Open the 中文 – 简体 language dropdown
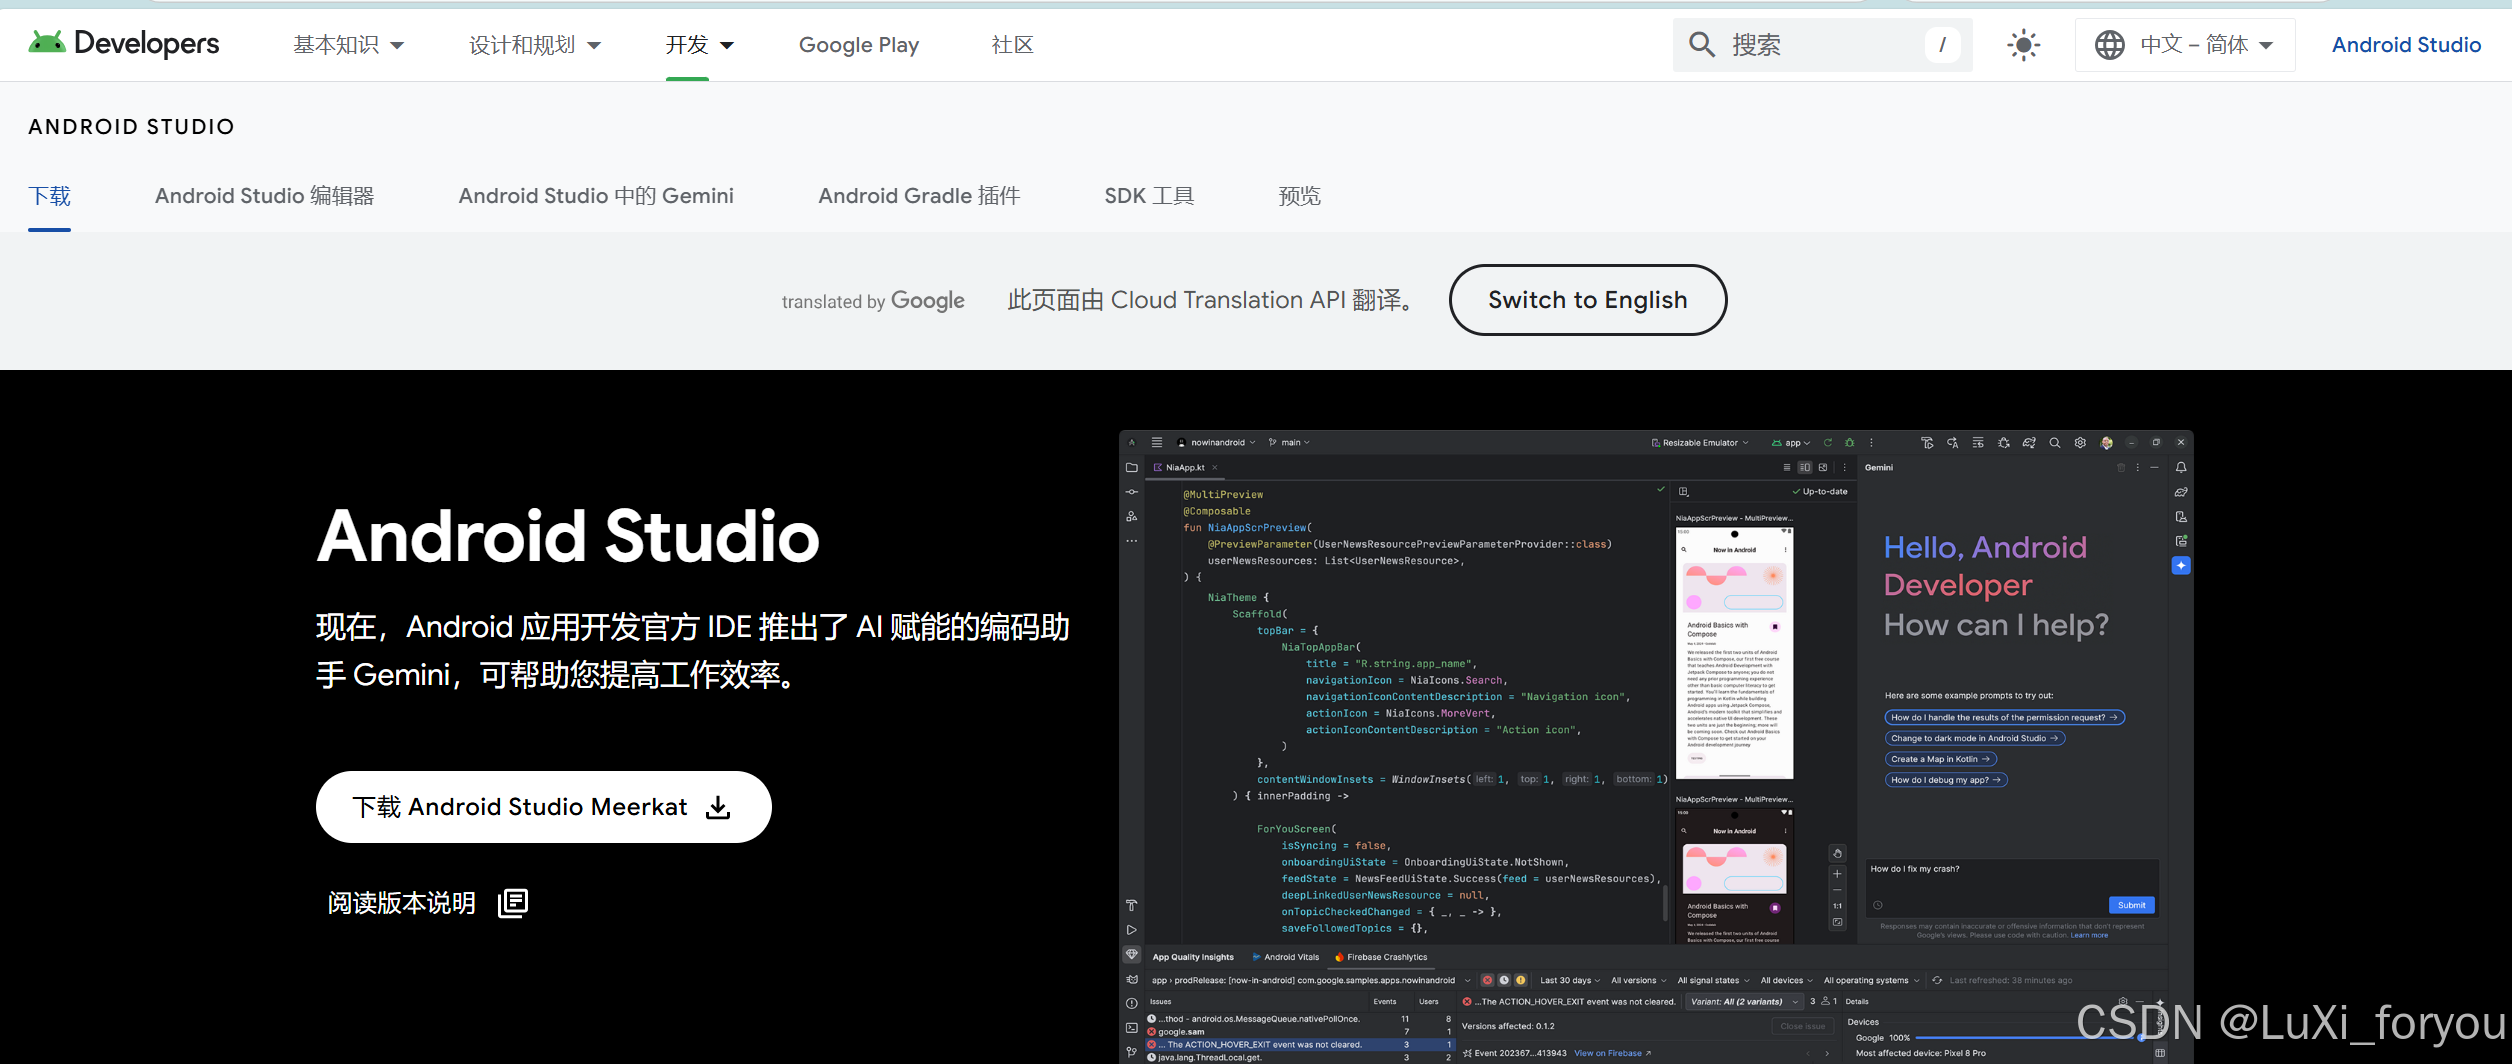Screen dimensions: 2512x1064 pos(2185,45)
